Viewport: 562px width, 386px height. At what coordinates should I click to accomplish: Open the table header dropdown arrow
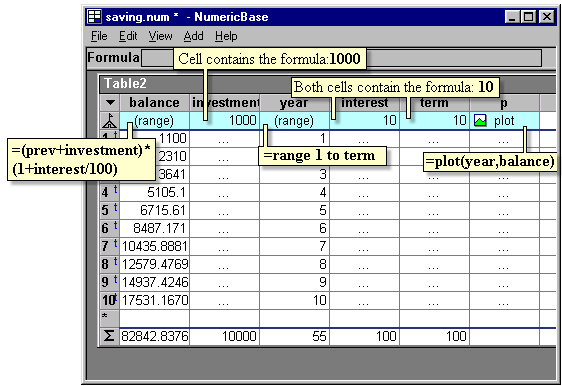(110, 103)
